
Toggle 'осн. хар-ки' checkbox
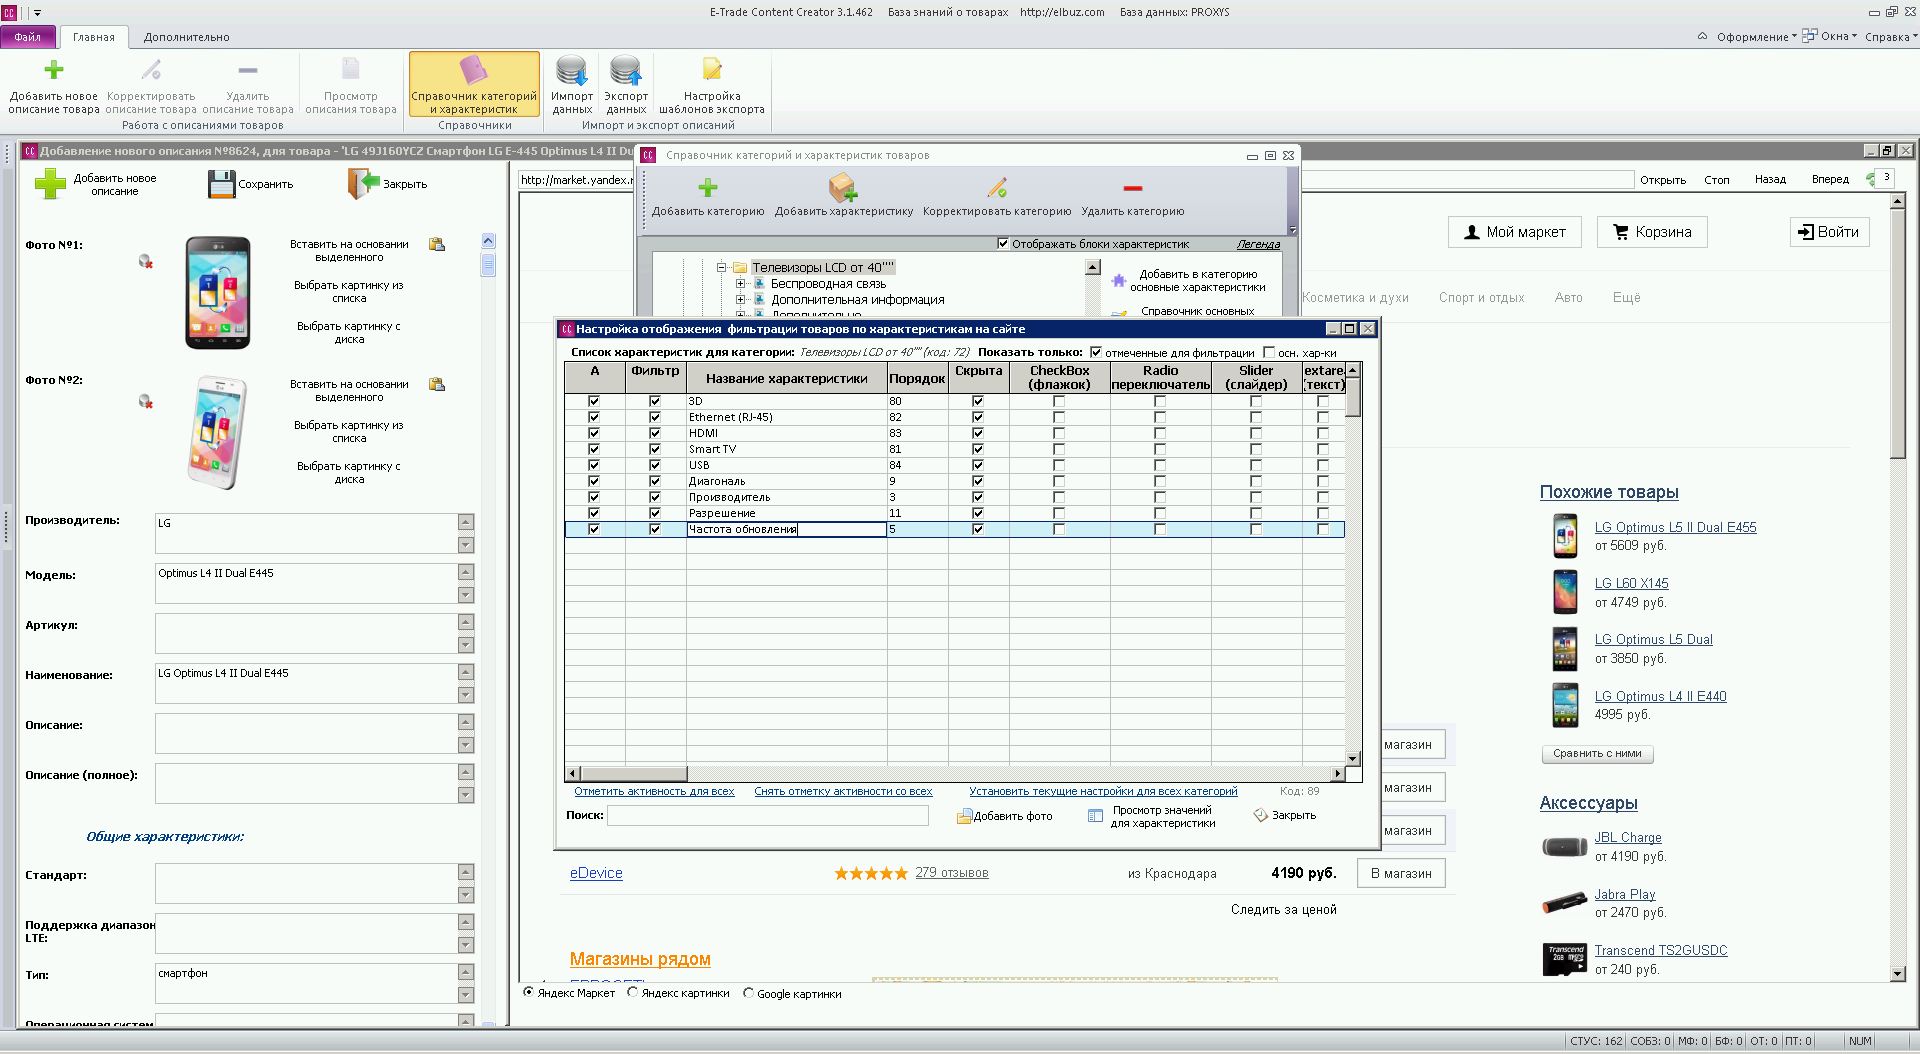click(x=1269, y=352)
